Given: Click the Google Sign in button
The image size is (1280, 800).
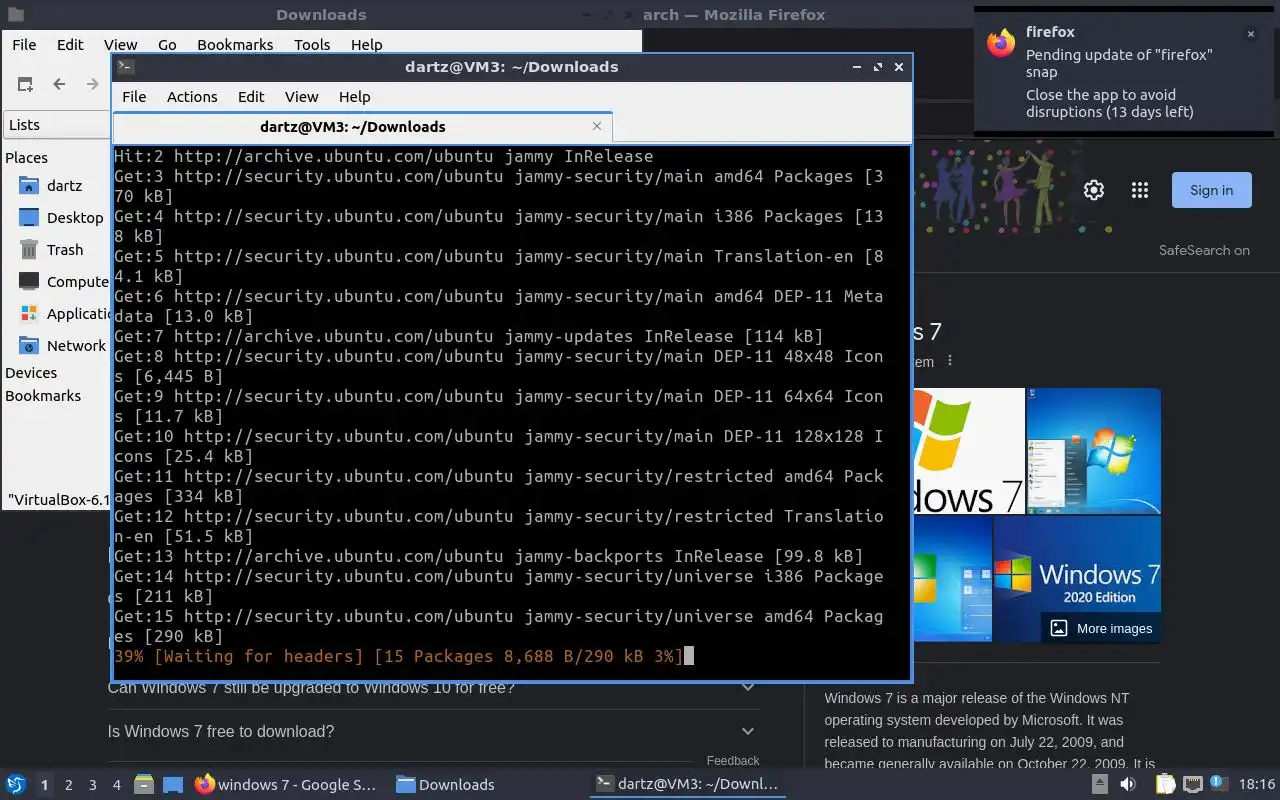Looking at the screenshot, I should coord(1211,190).
